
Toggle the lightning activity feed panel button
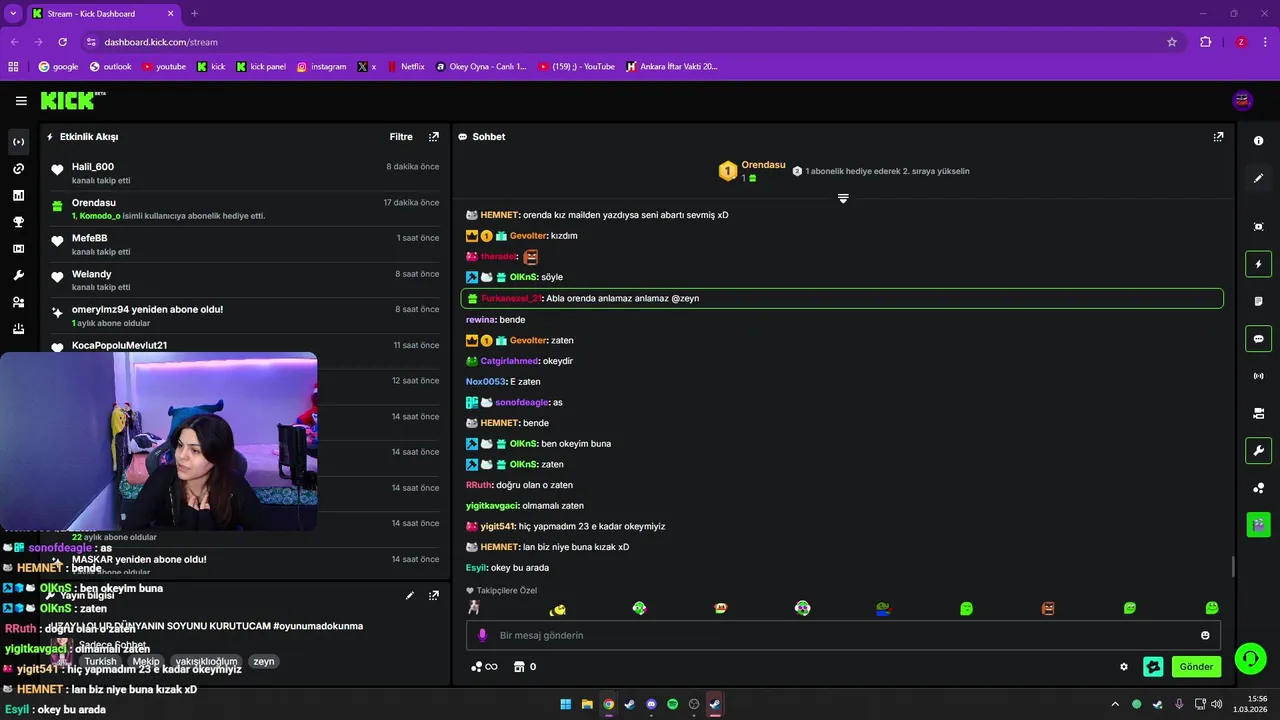1258,264
